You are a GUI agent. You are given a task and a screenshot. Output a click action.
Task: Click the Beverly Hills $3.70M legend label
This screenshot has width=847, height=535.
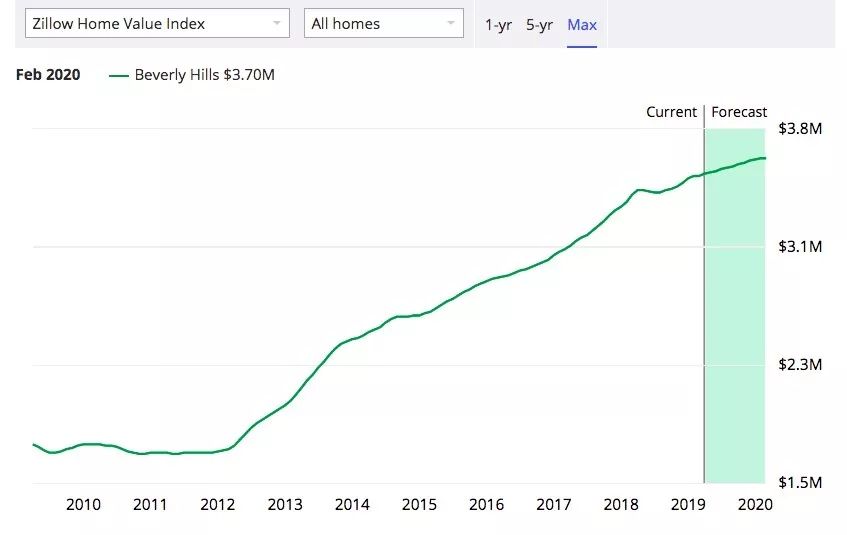204,75
